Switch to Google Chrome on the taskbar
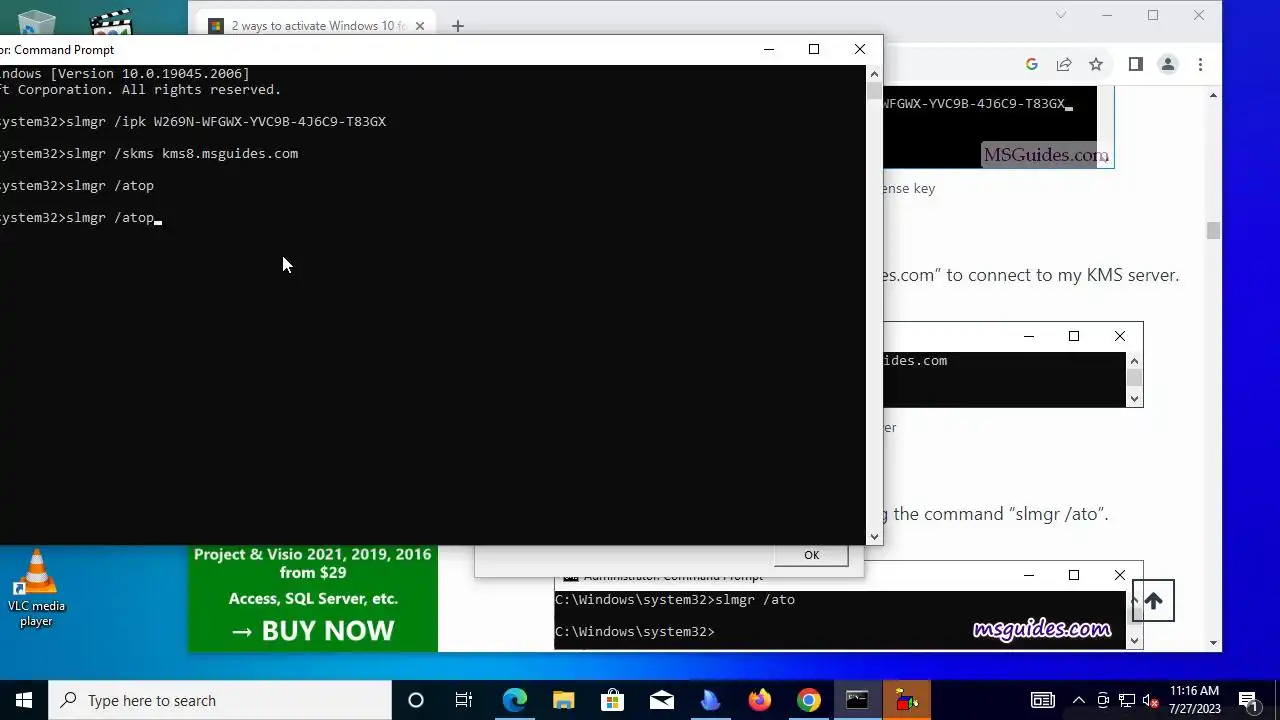 pyautogui.click(x=808, y=700)
